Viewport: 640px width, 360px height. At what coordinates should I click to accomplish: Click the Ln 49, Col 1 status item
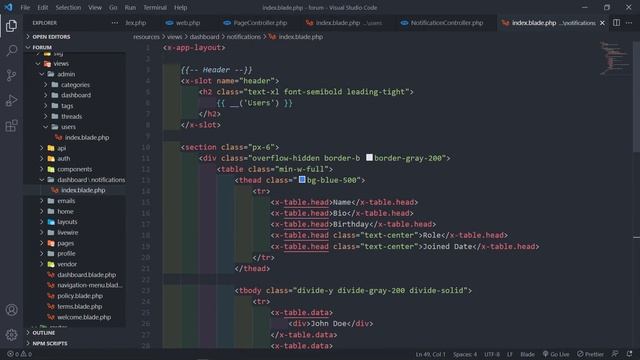[x=431, y=354]
